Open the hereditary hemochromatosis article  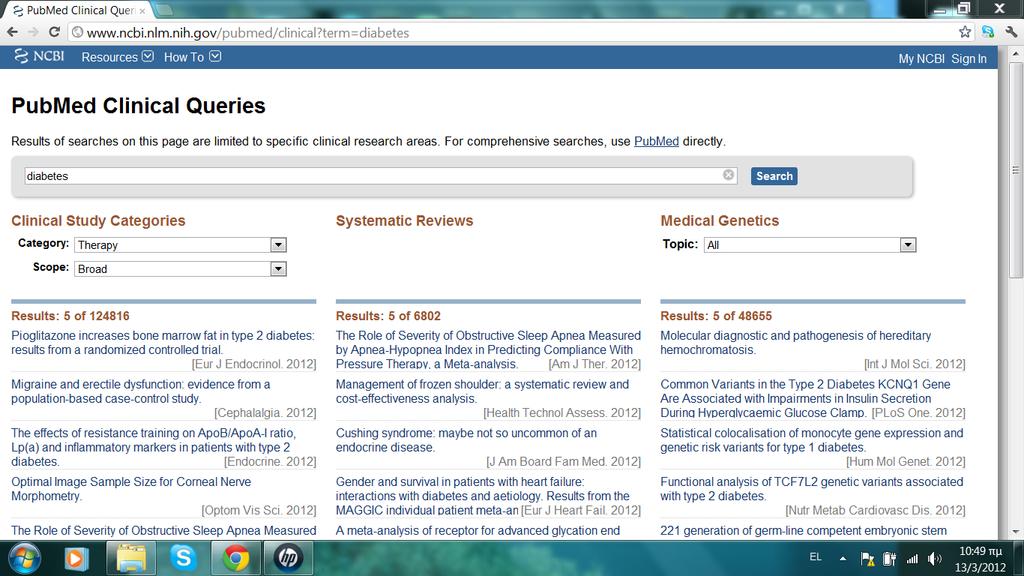click(795, 343)
